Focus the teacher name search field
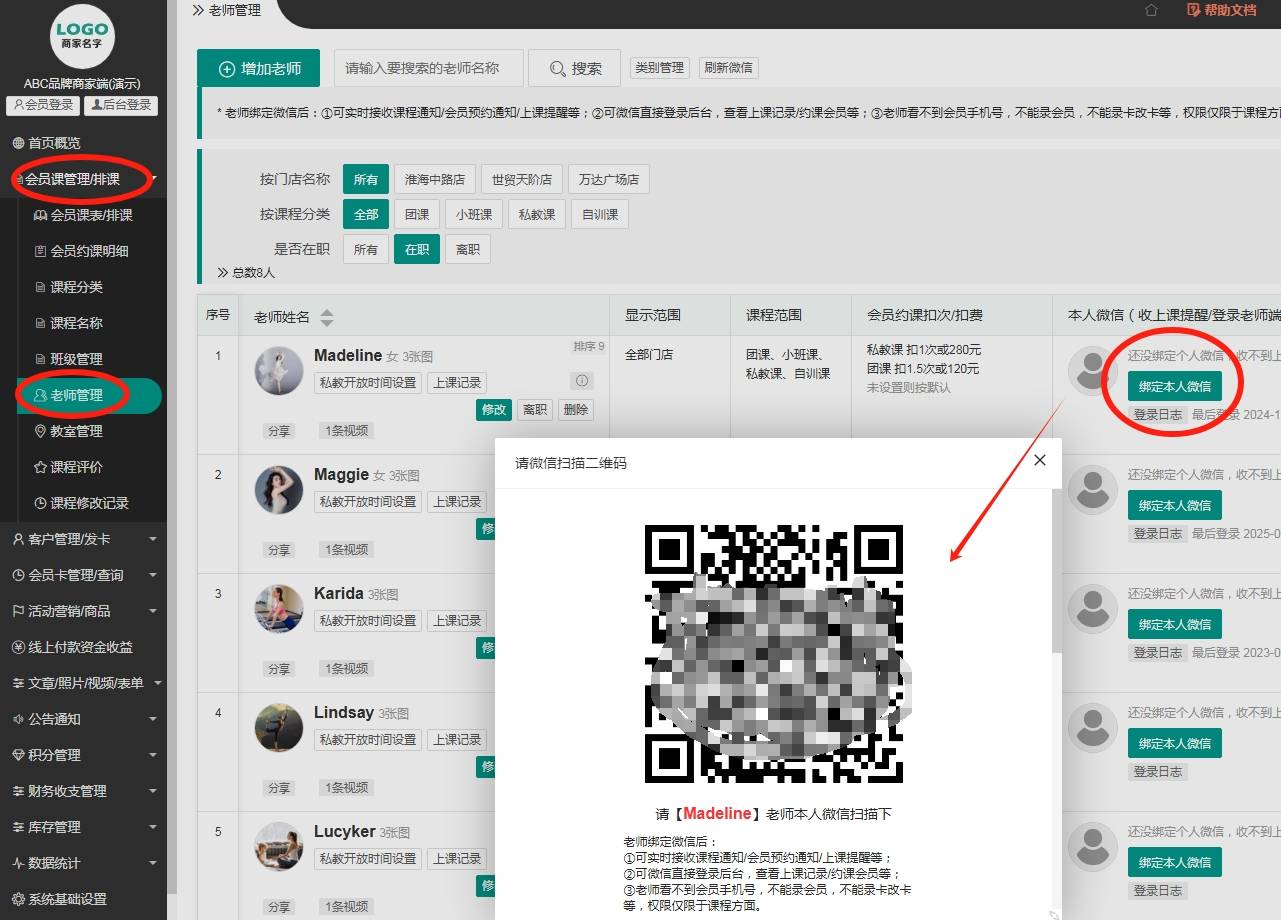1281x920 pixels. click(x=428, y=68)
